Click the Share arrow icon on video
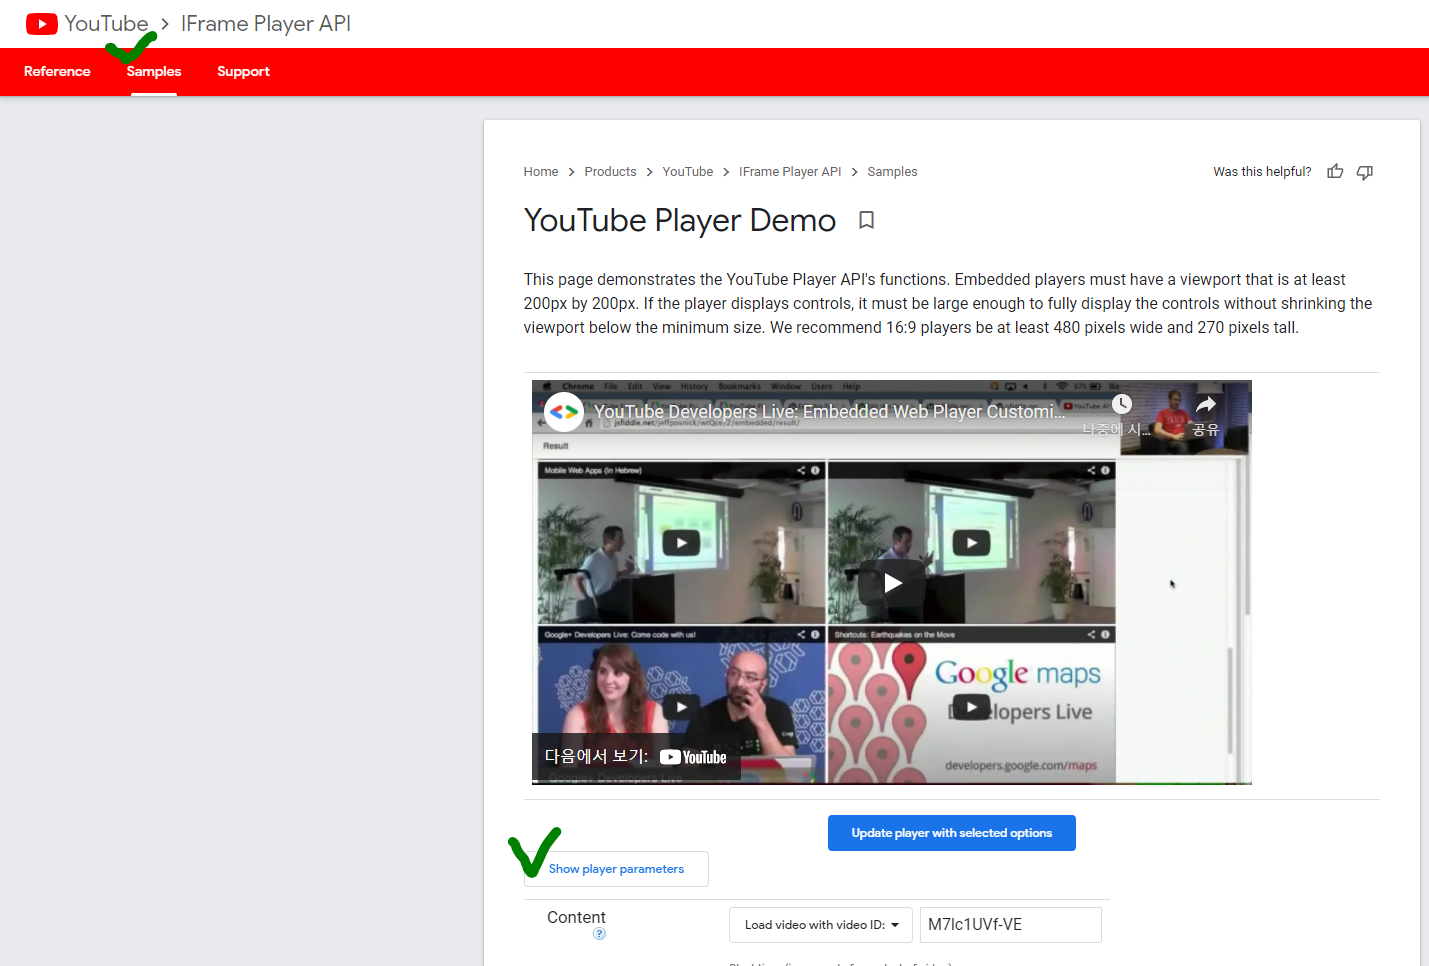The height and width of the screenshot is (966, 1429). coord(1206,404)
